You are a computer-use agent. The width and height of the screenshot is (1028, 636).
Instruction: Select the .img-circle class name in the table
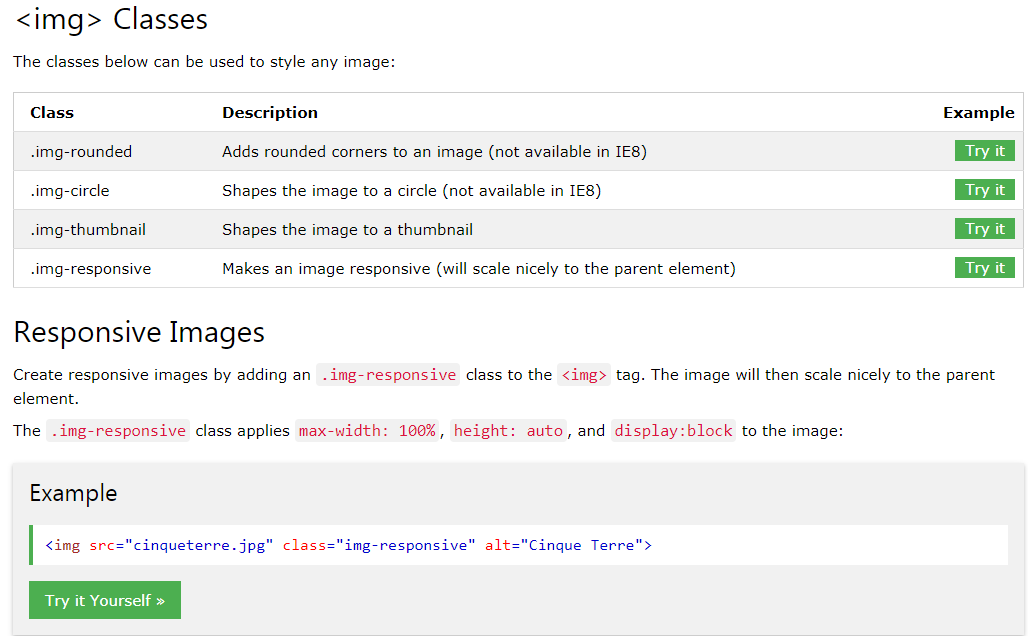70,189
